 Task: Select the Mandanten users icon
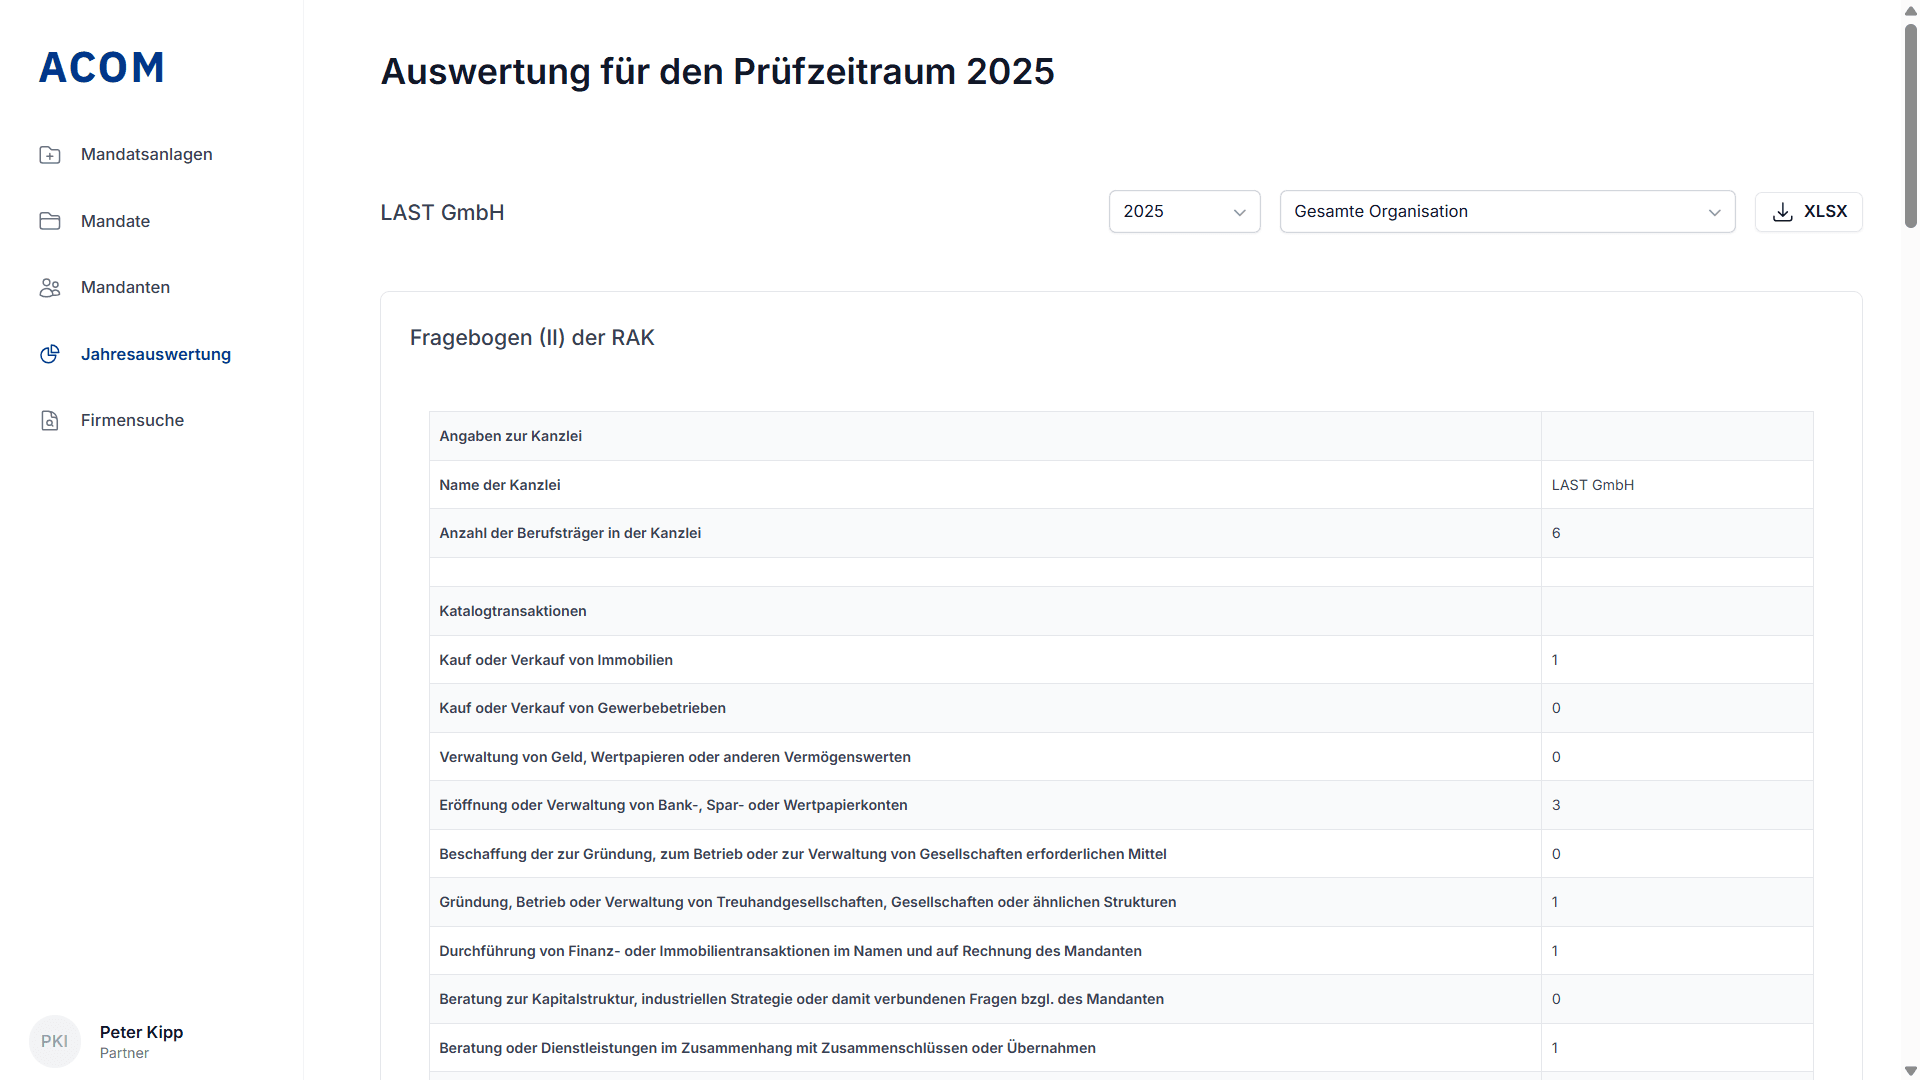(50, 287)
